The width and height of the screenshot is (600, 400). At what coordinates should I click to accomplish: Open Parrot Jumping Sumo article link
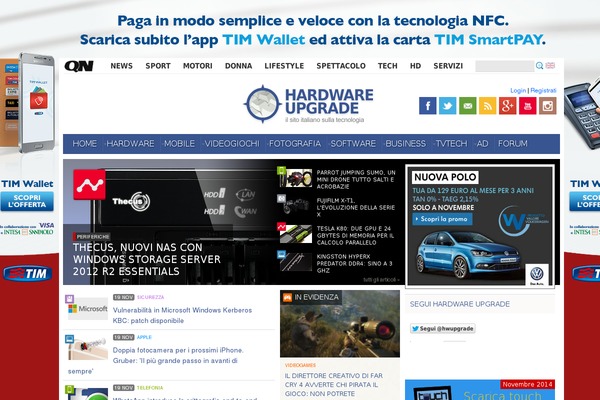pos(356,179)
